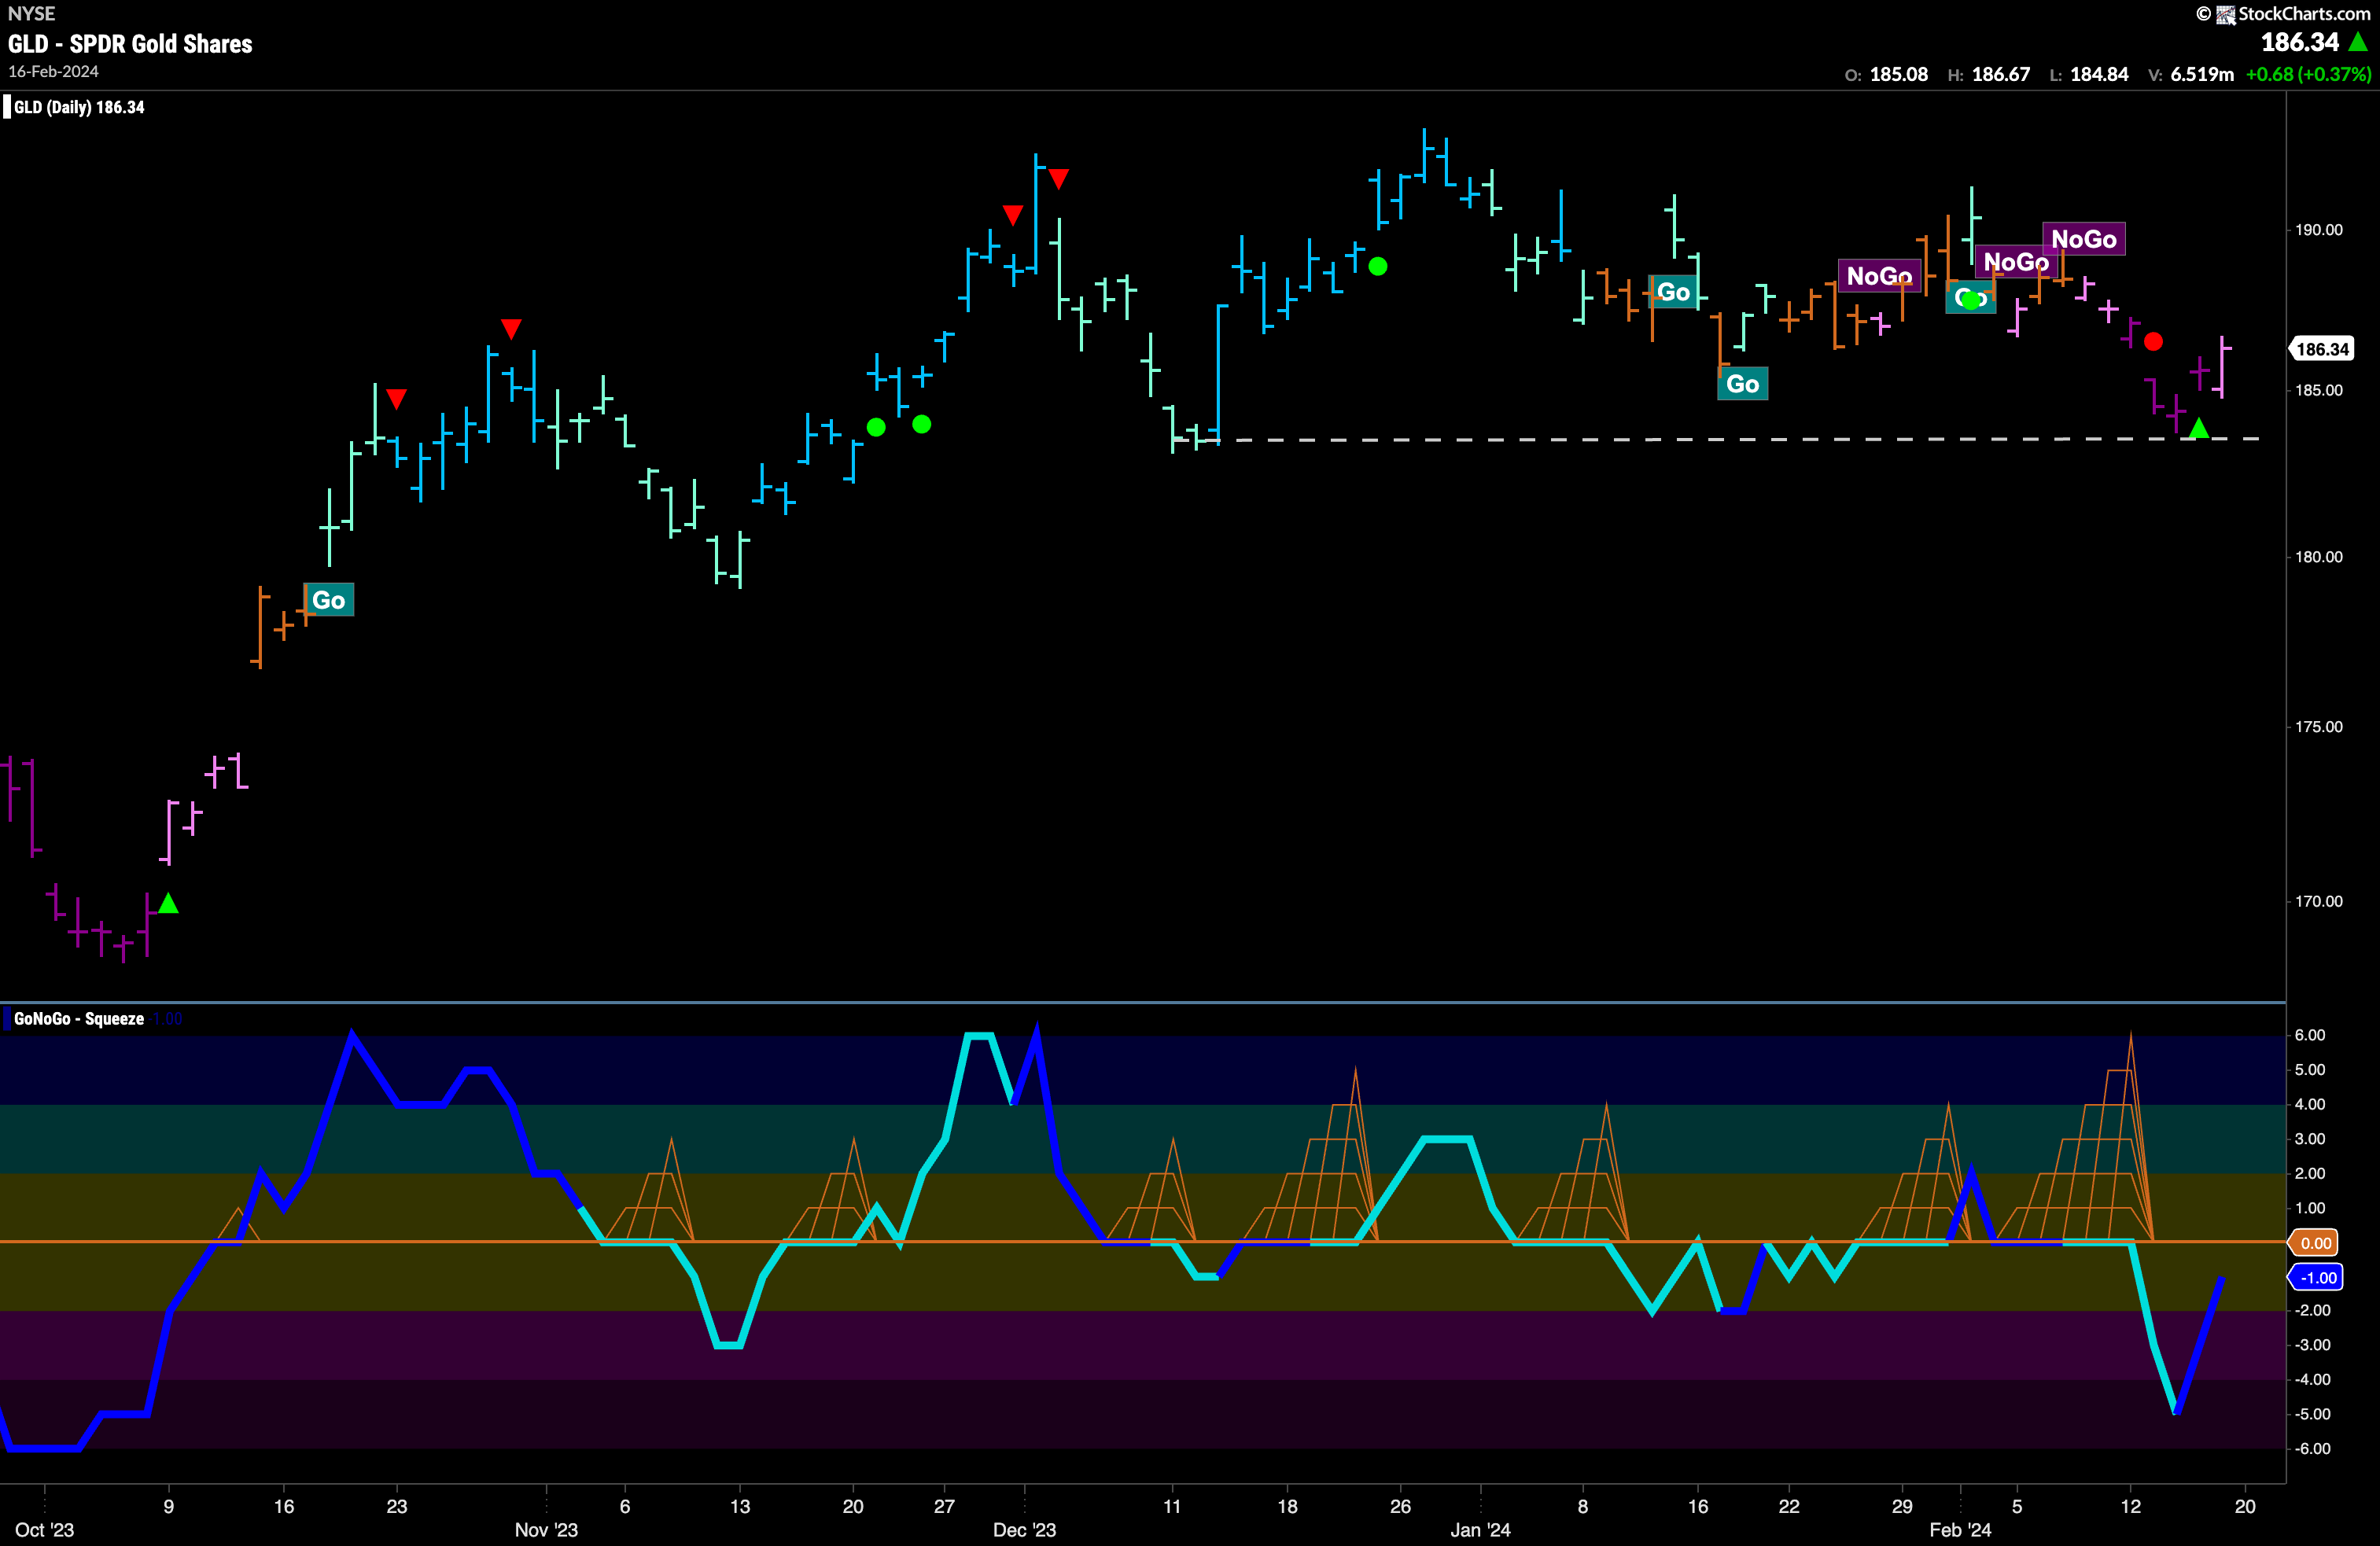The width and height of the screenshot is (2380, 1546).
Task: Click the Nov '23 month label
Action: [x=546, y=1530]
